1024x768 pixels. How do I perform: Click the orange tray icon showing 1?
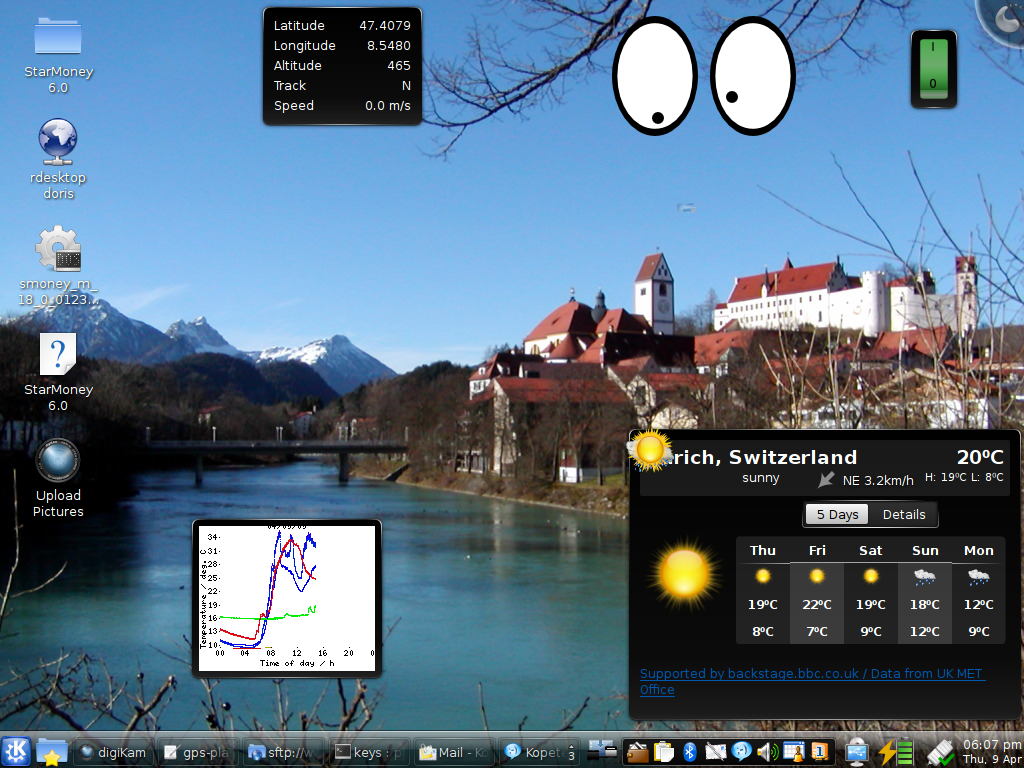(820, 752)
